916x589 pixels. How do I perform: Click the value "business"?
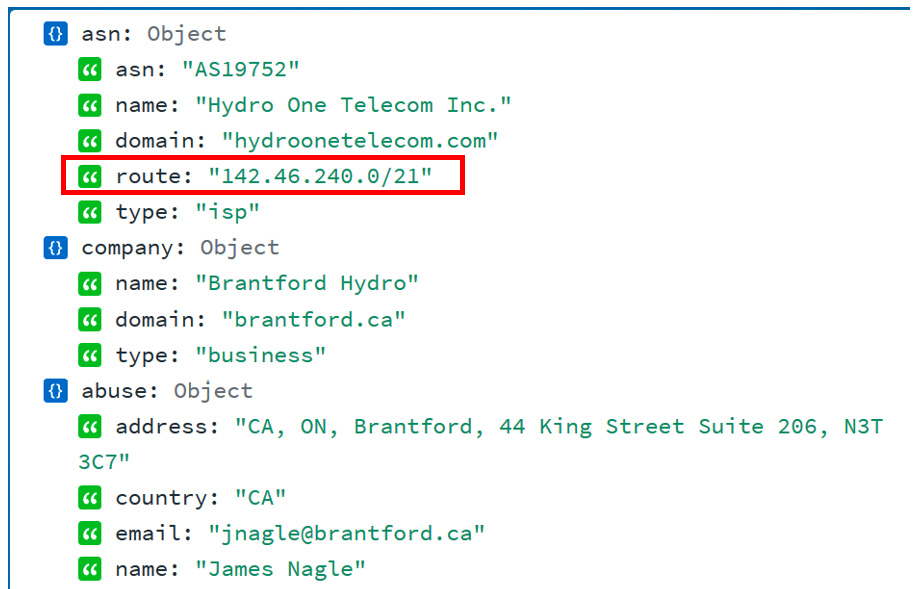(x=261, y=355)
